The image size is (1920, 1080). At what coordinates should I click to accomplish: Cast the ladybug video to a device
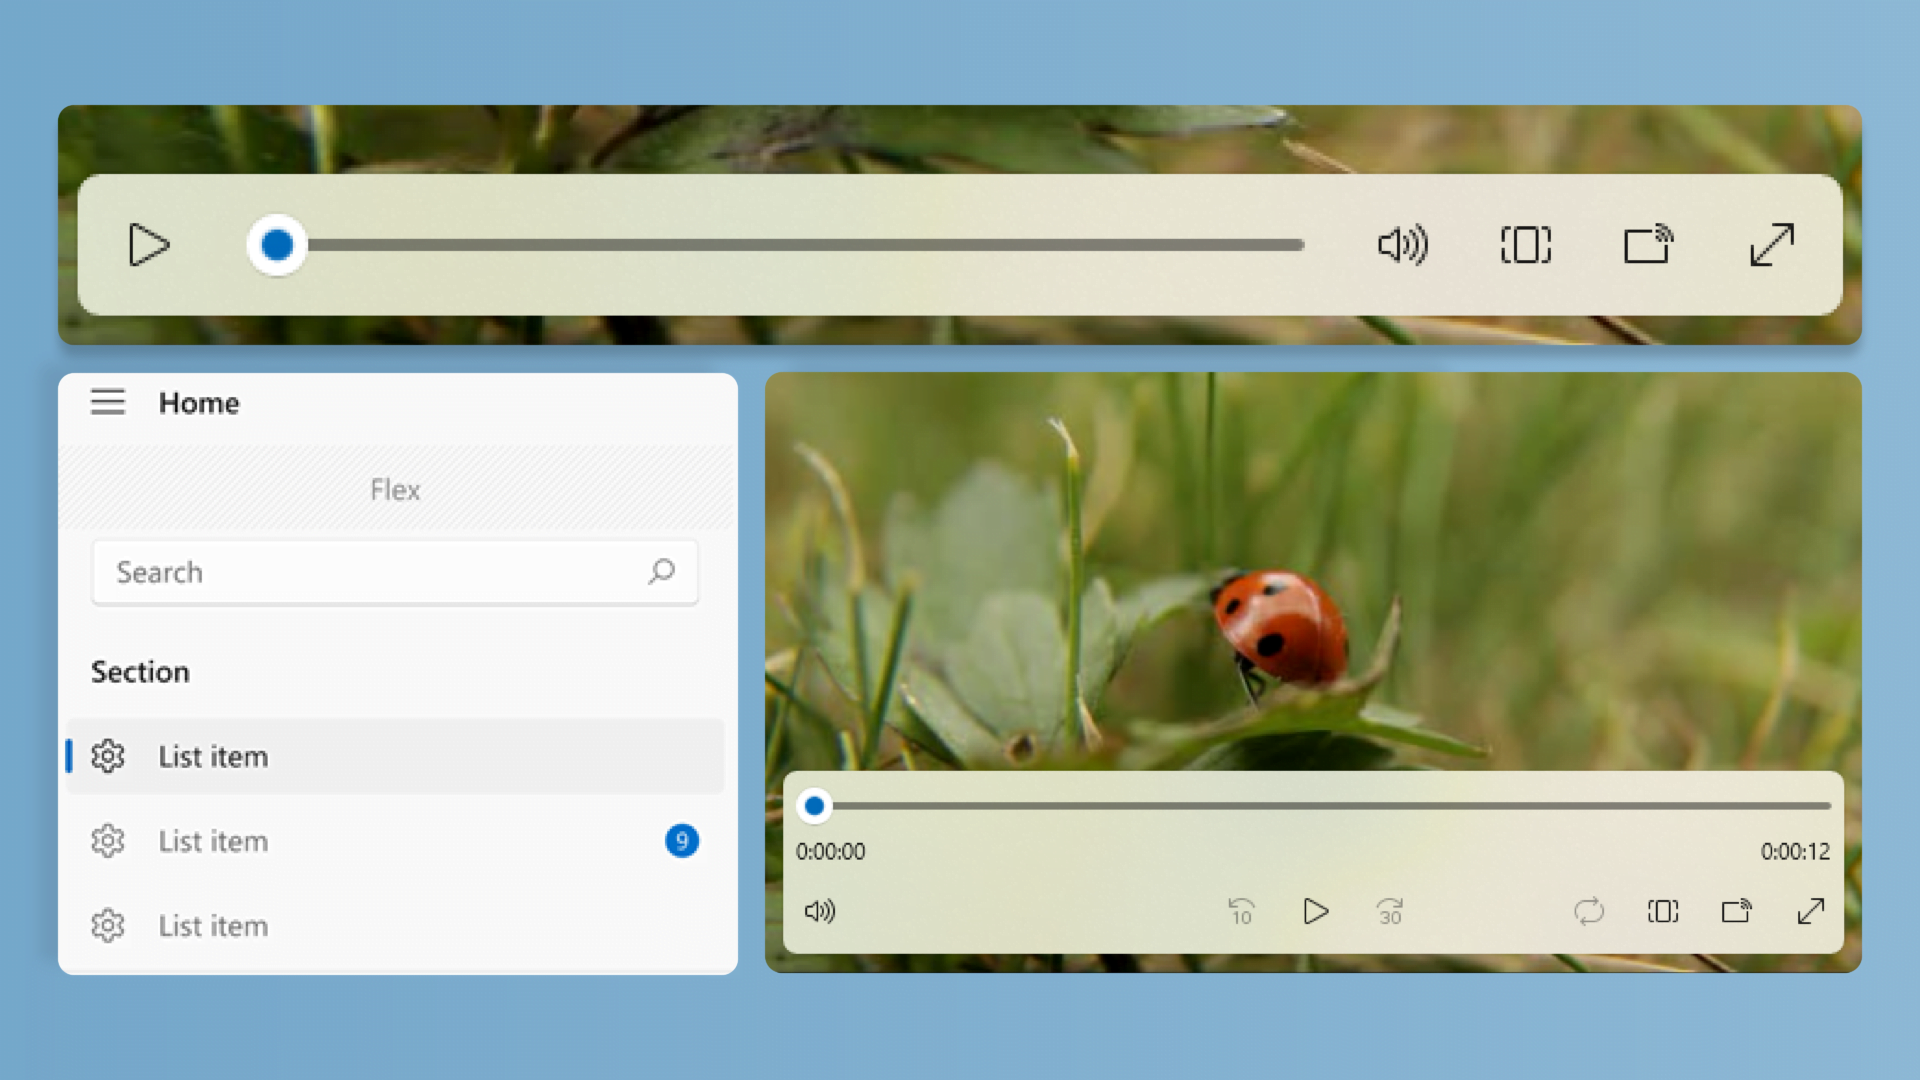(x=1737, y=911)
